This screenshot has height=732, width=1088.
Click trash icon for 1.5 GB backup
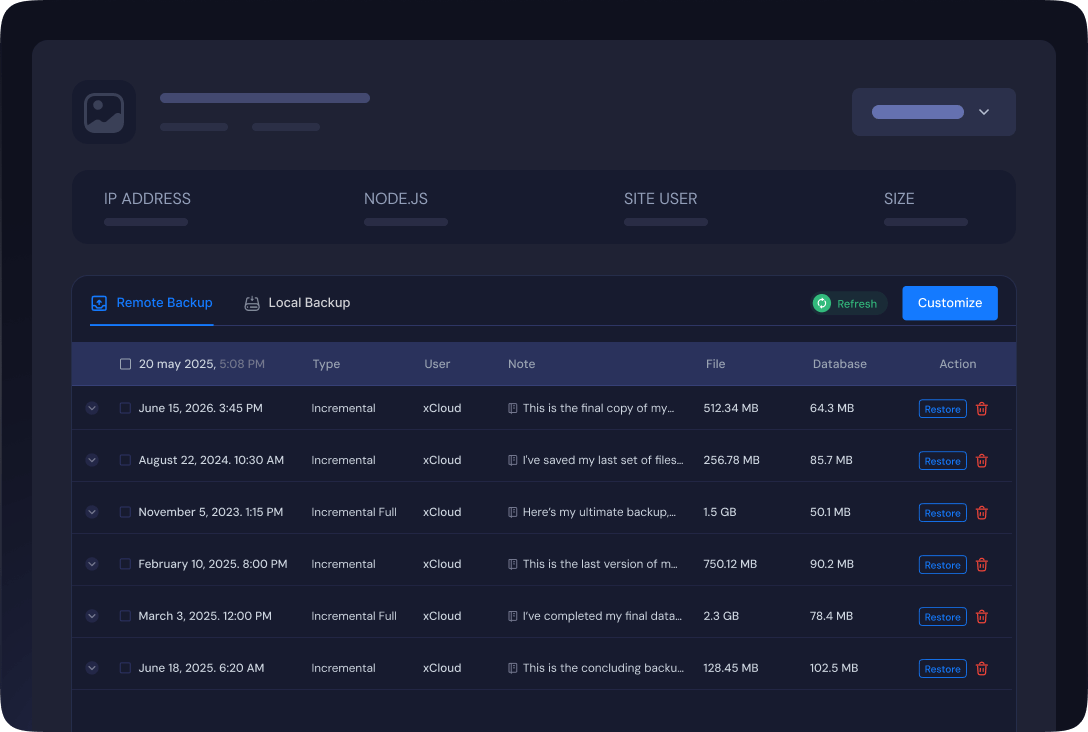(x=981, y=513)
